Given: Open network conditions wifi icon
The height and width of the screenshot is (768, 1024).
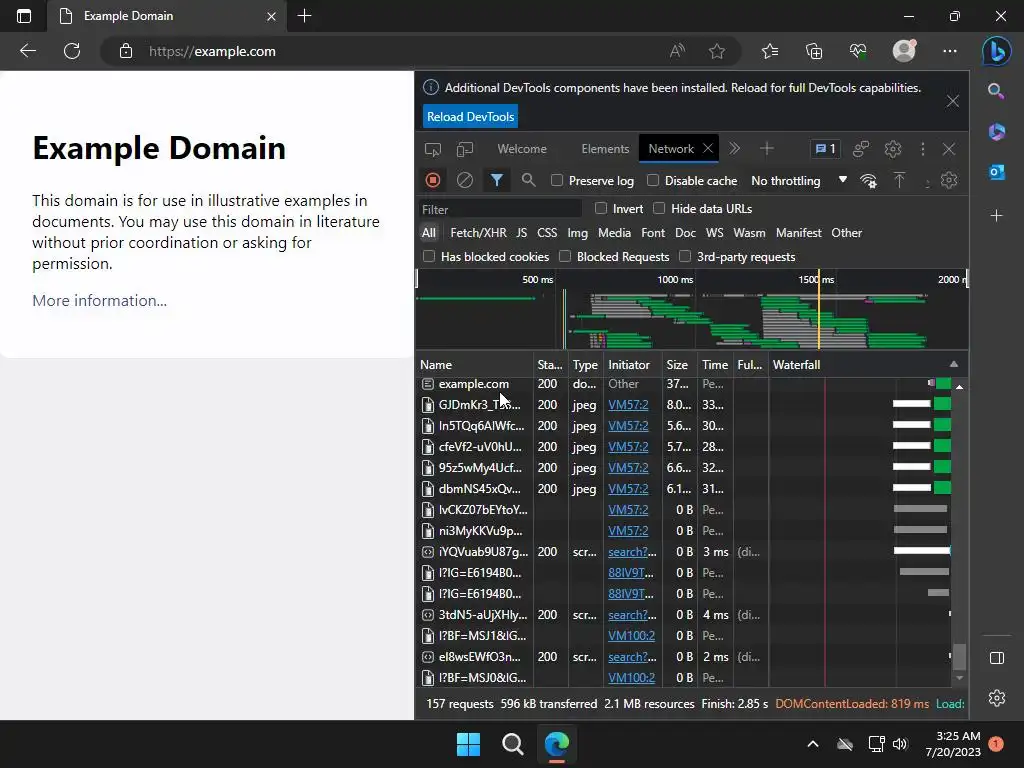Looking at the screenshot, I should (868, 181).
